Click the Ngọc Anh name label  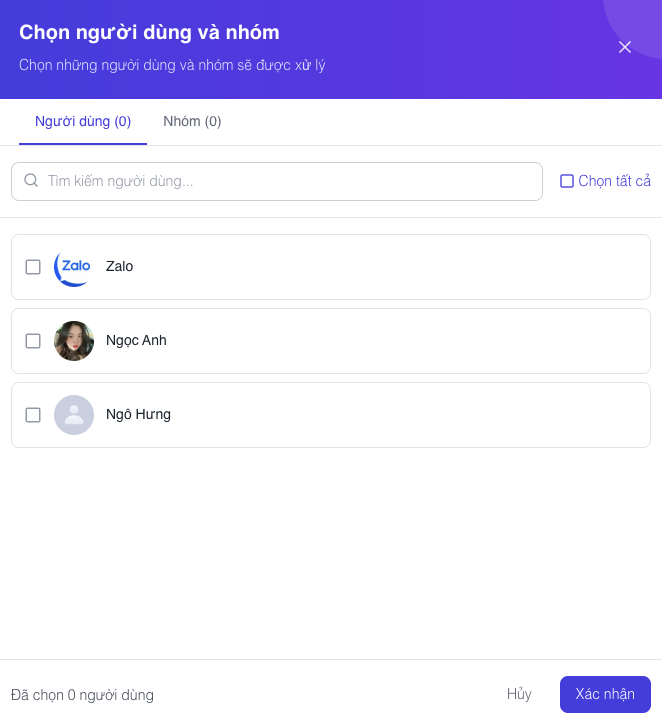click(x=136, y=341)
